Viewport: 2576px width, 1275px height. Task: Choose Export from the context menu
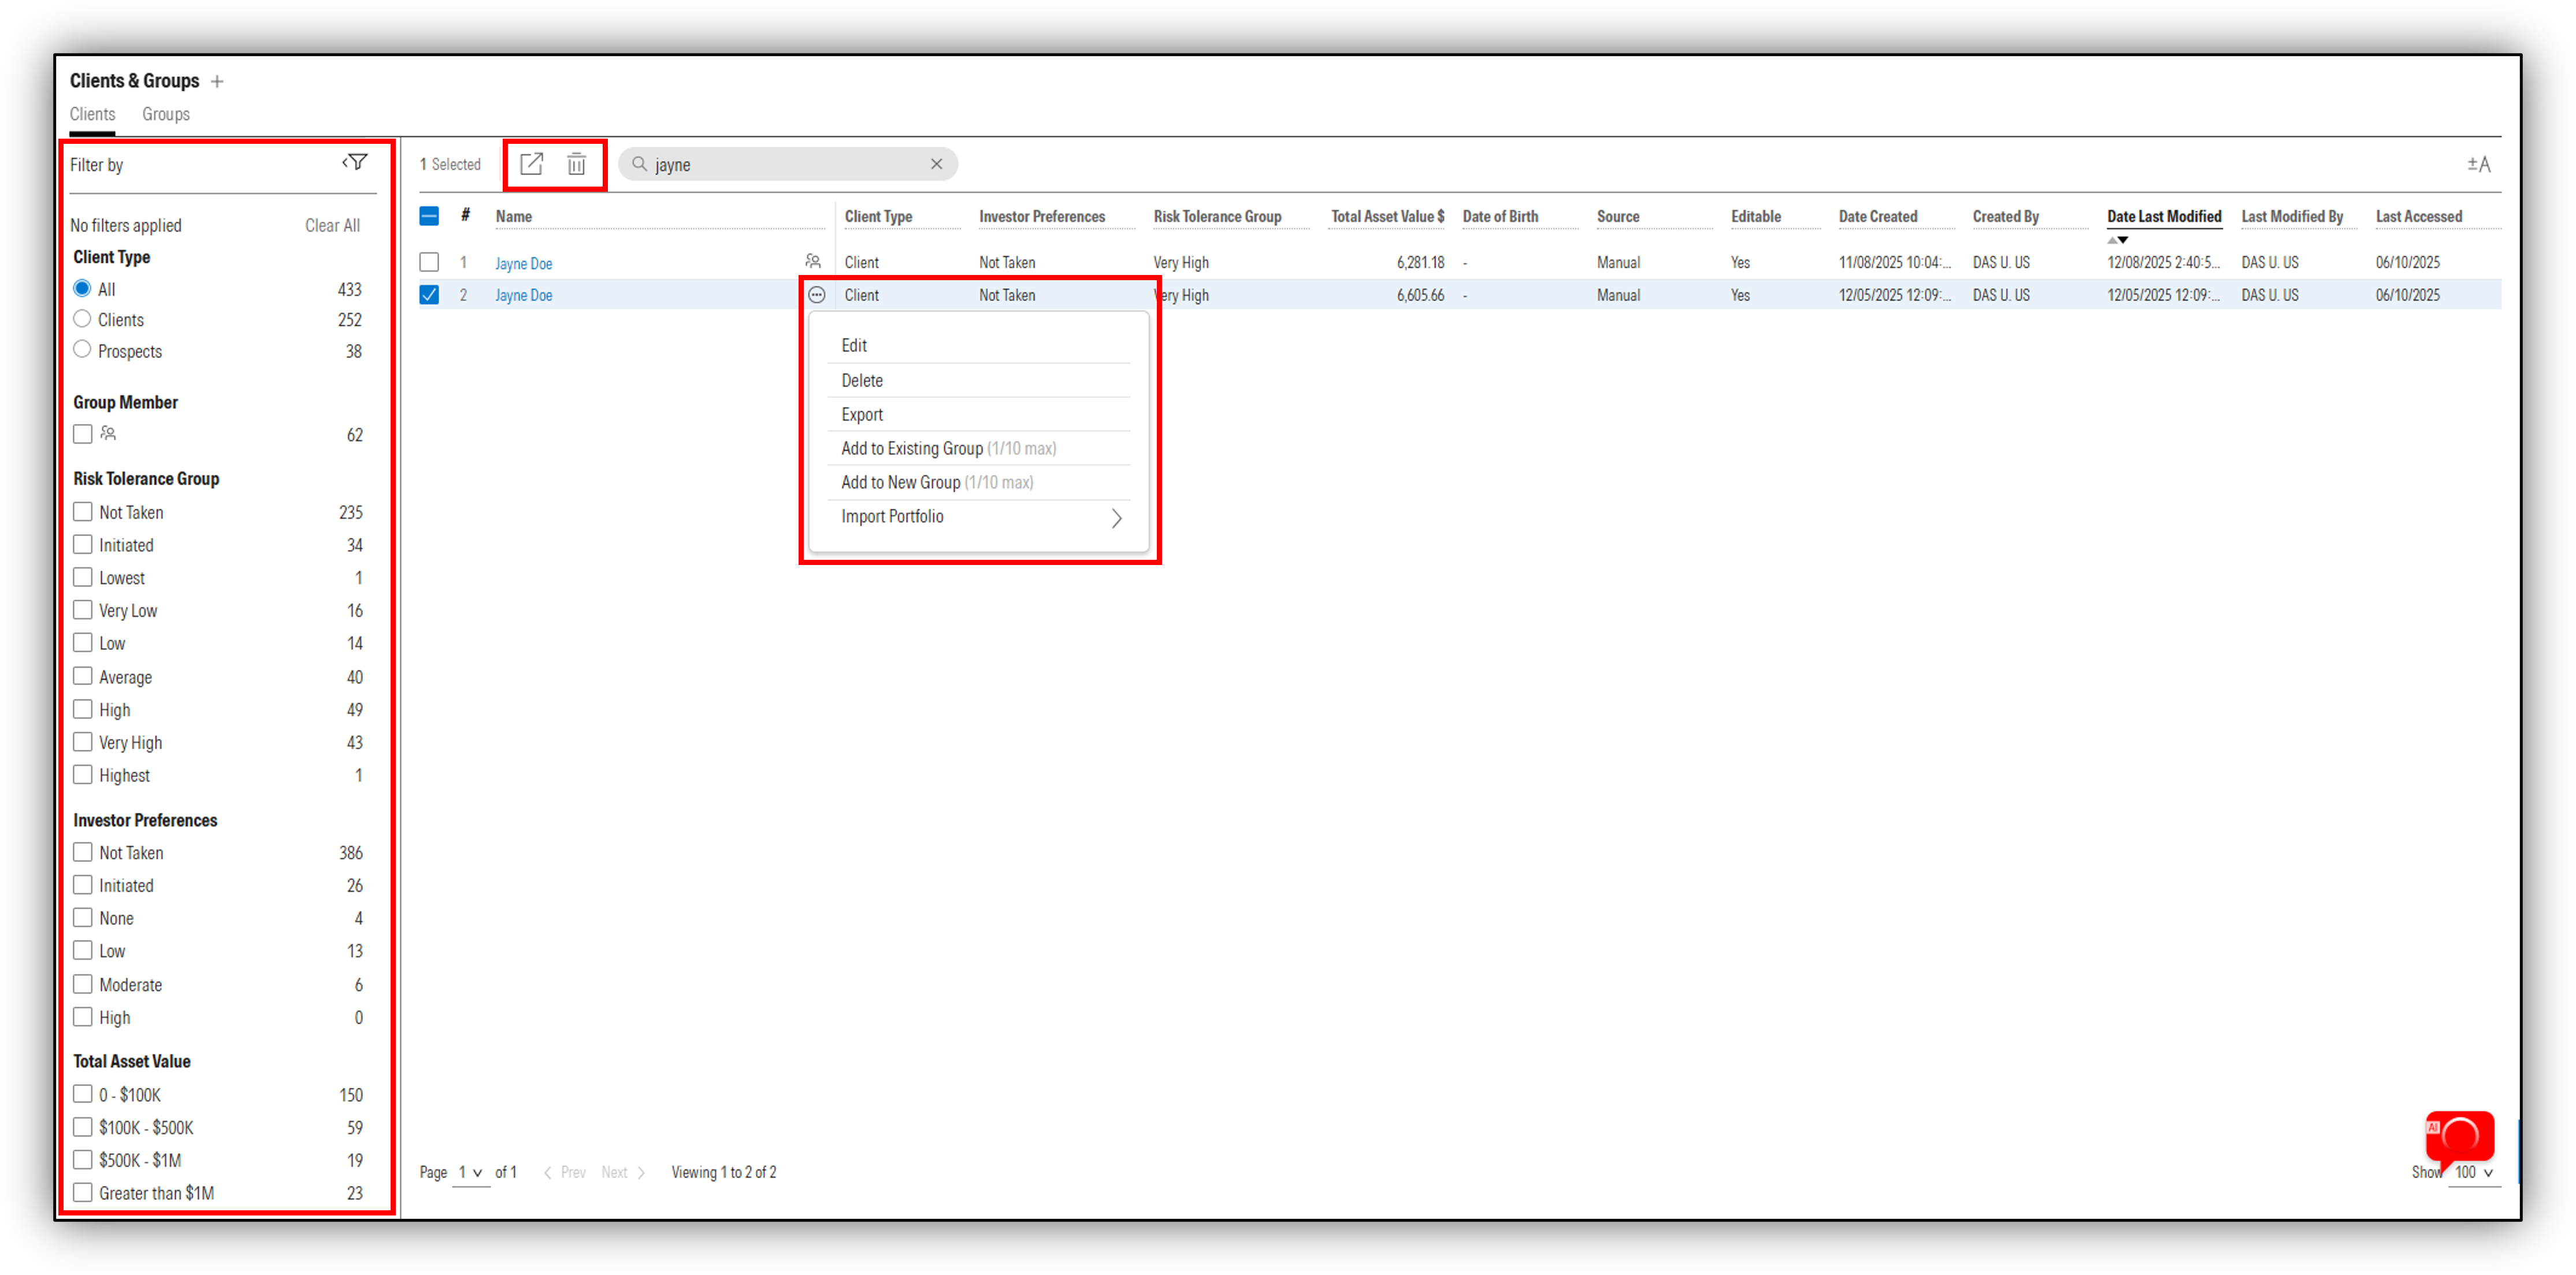click(862, 414)
